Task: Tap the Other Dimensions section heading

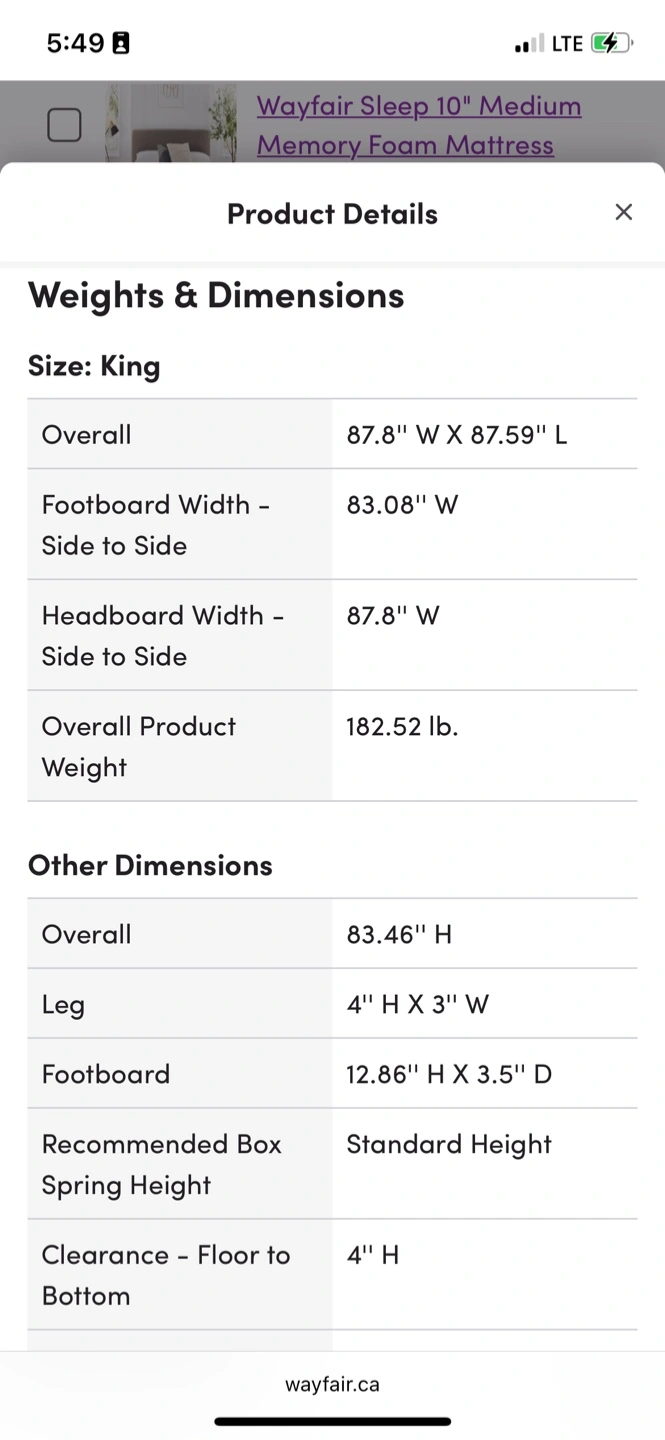Action: pyautogui.click(x=150, y=865)
